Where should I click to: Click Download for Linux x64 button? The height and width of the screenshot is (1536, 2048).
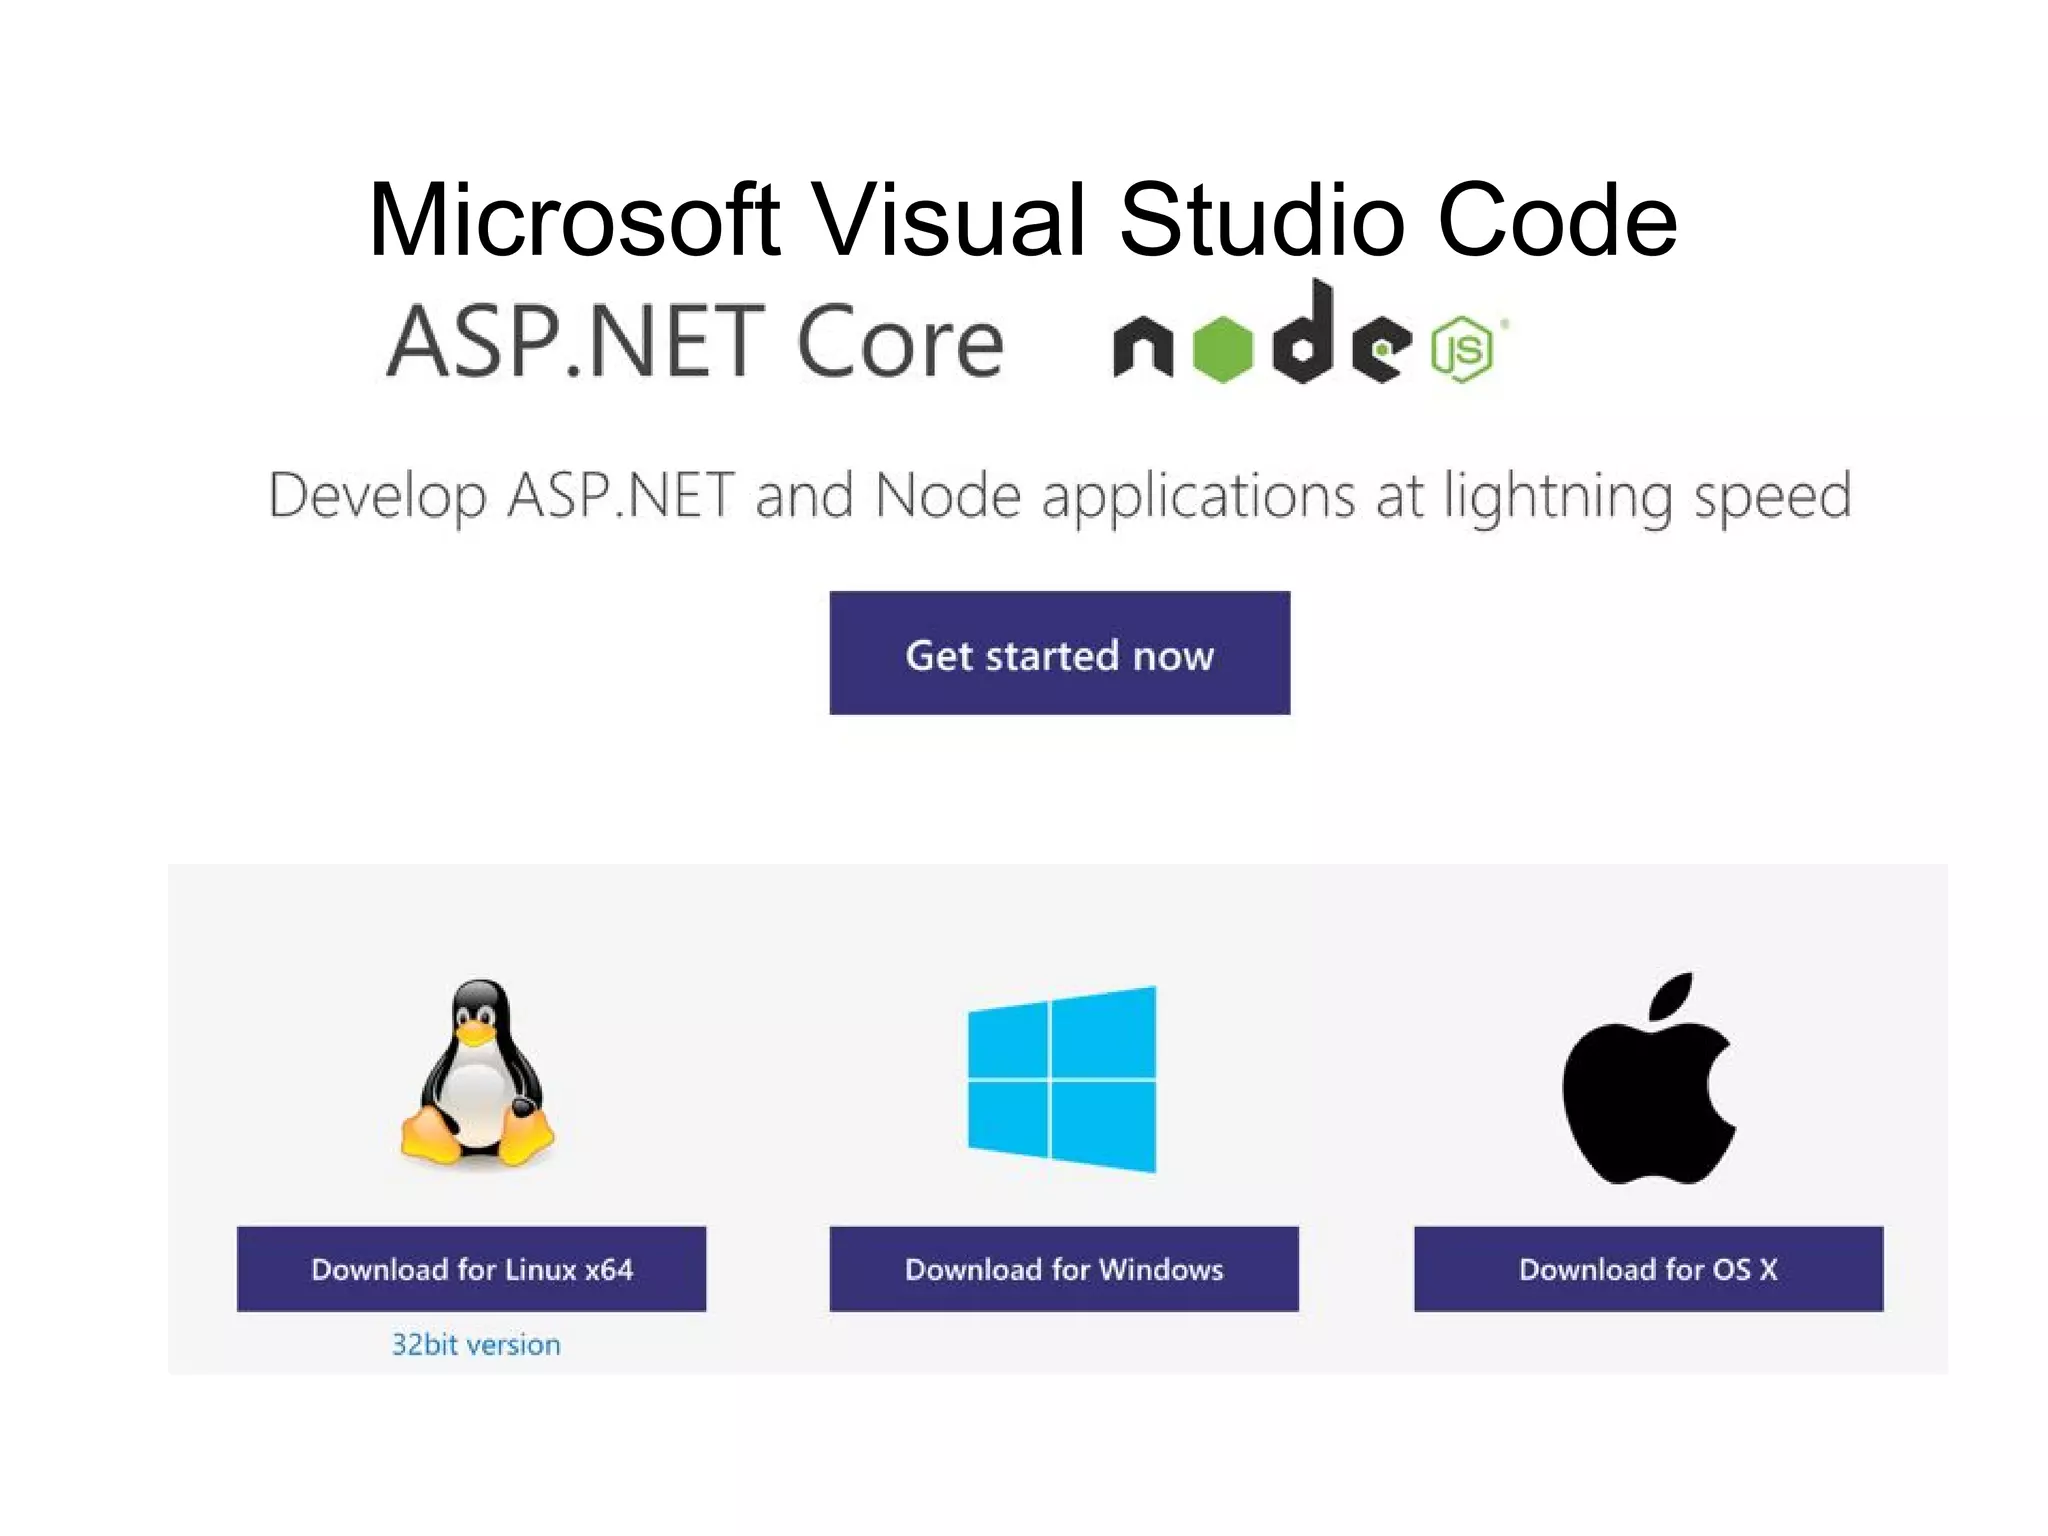(471, 1269)
